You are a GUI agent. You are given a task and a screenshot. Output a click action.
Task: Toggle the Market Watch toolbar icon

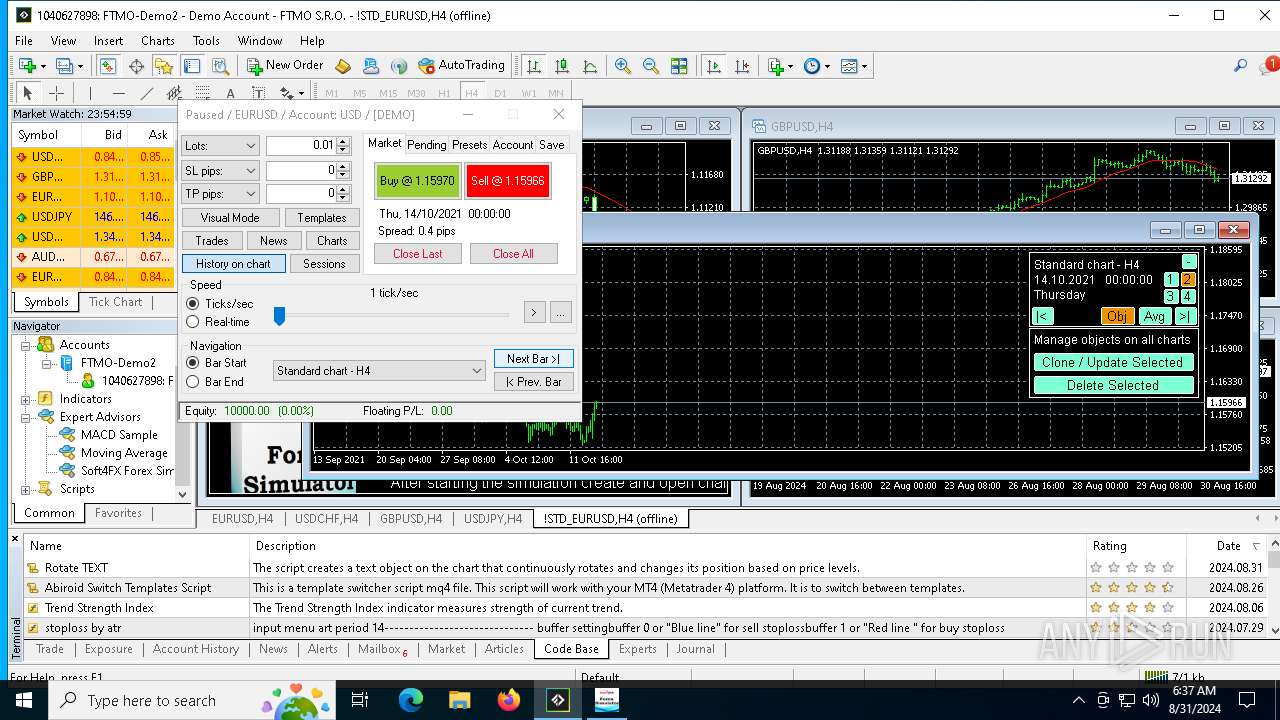click(107, 66)
